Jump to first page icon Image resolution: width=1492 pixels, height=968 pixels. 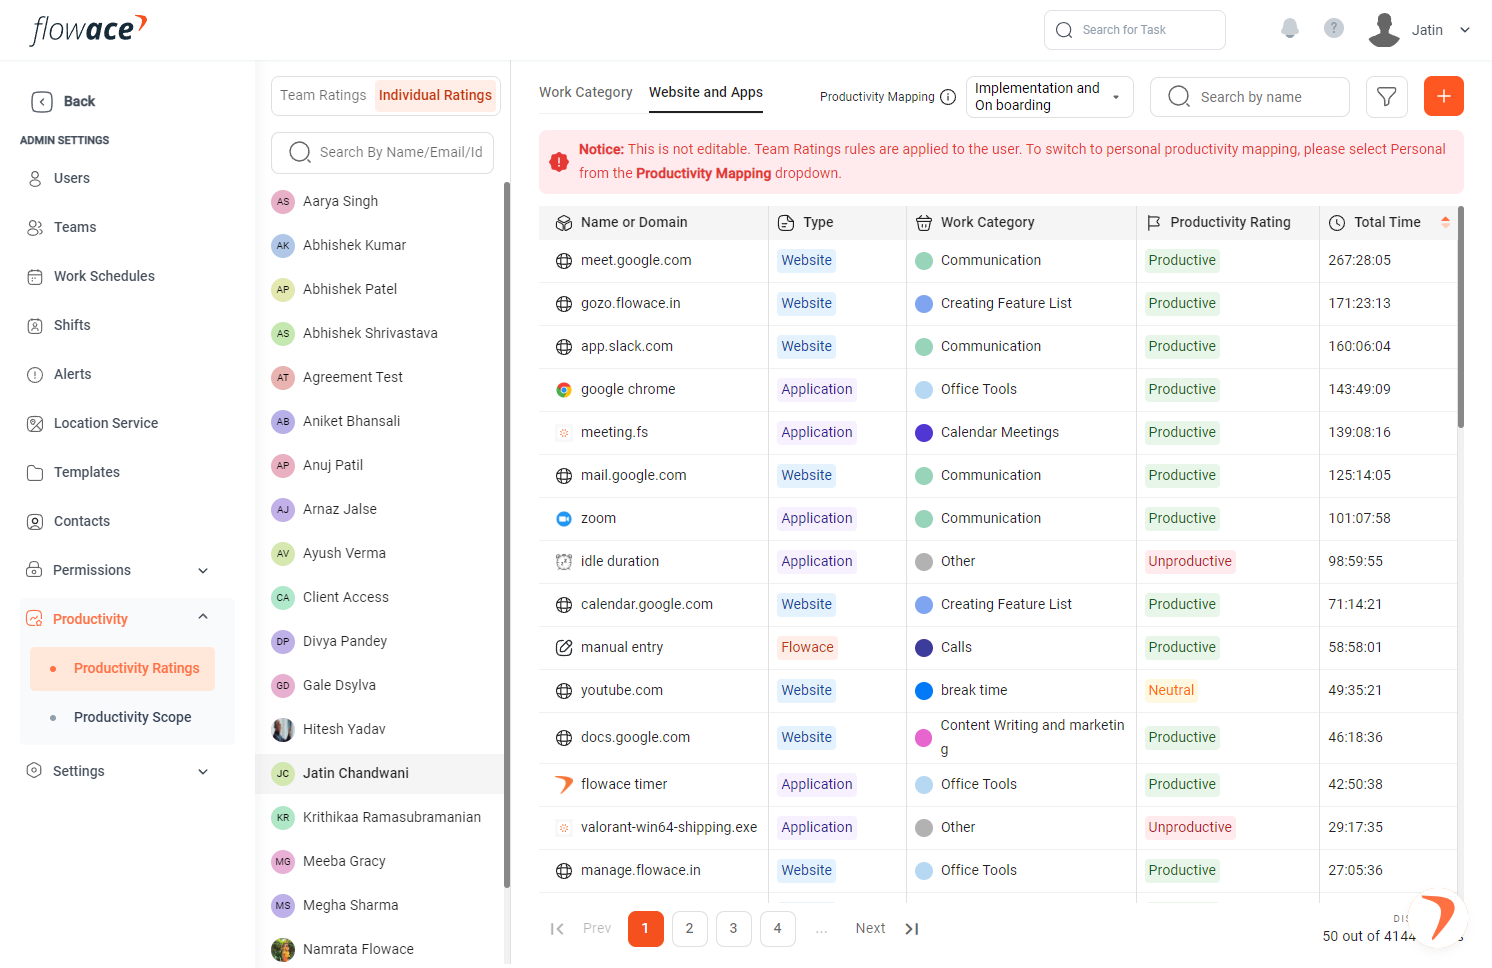557,929
